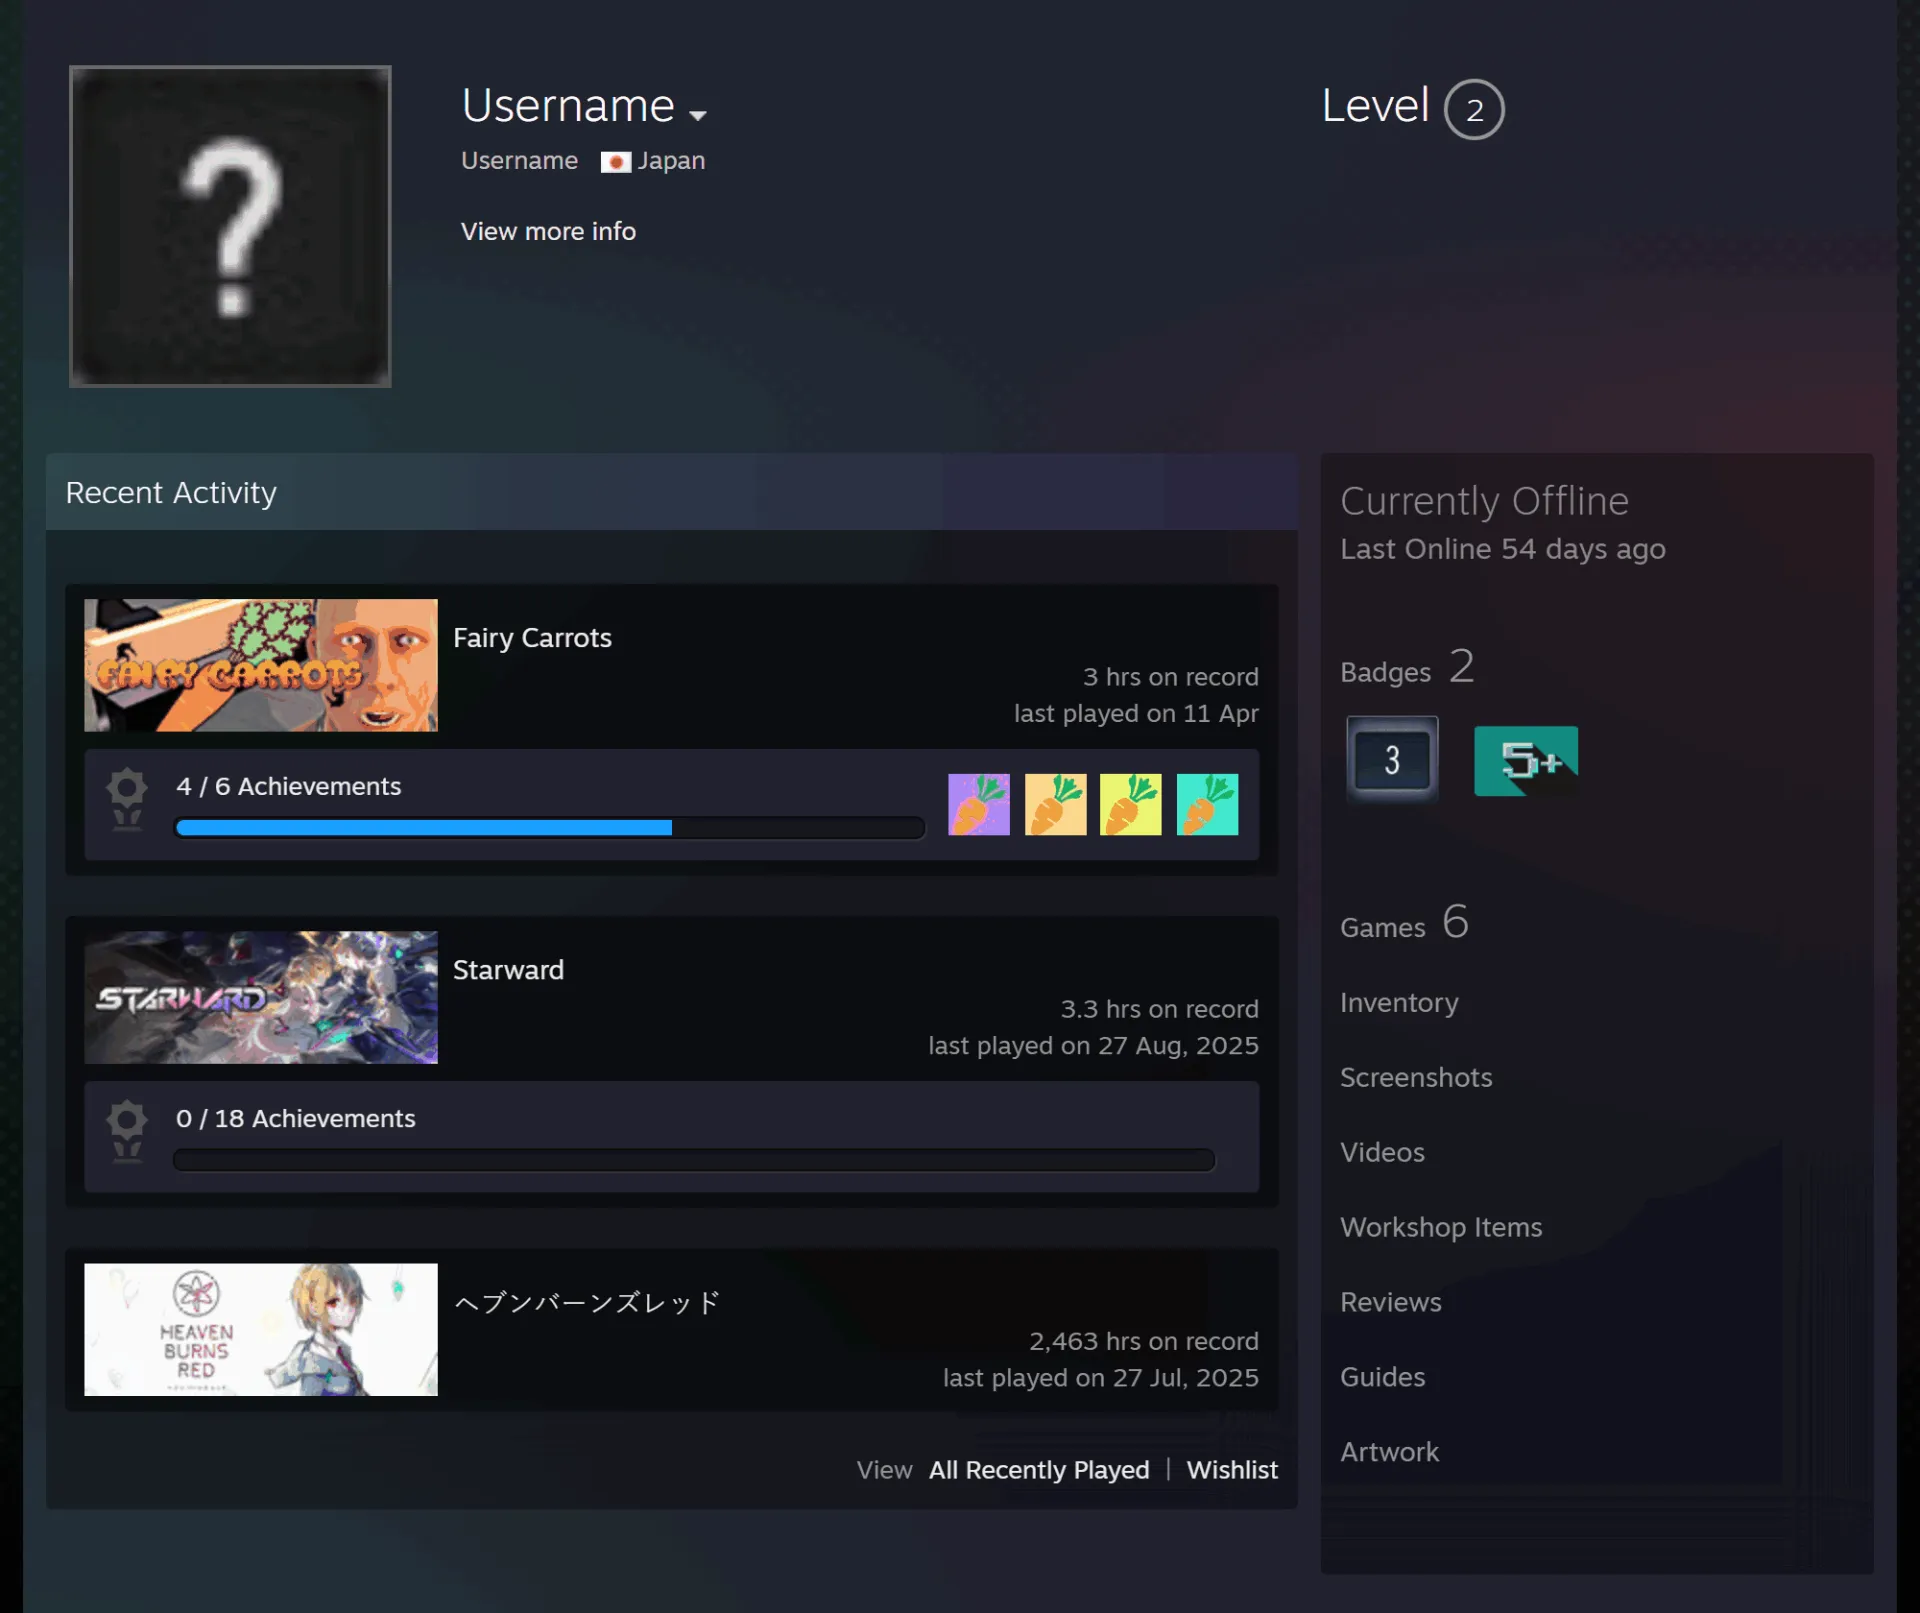Click the ヘブンバーンズレッド game title
The image size is (1920, 1613).
[x=587, y=1302]
